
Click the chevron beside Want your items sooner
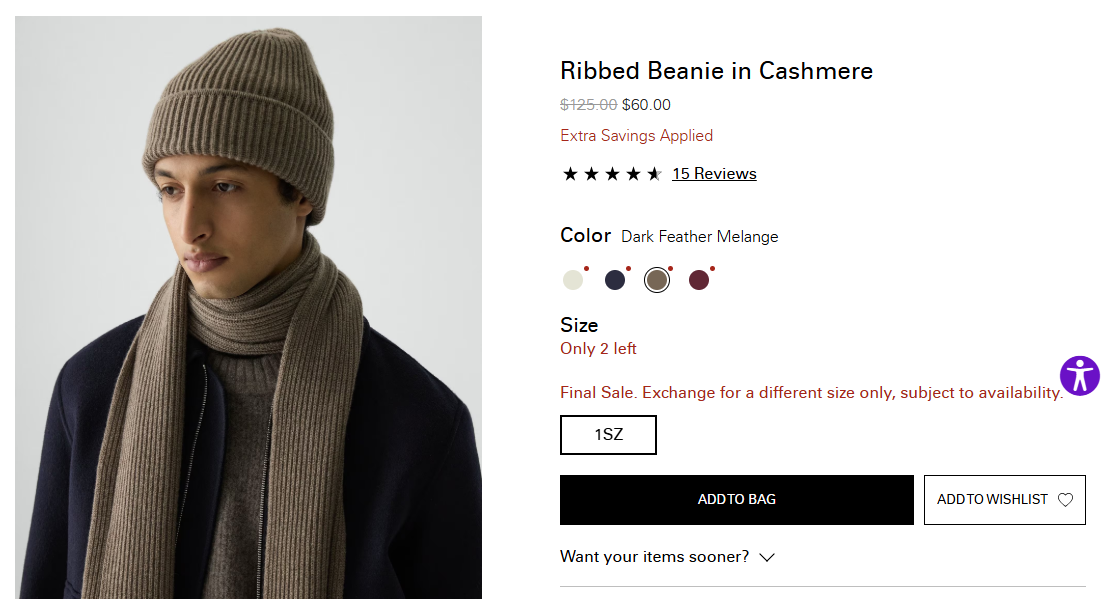pyautogui.click(x=767, y=557)
